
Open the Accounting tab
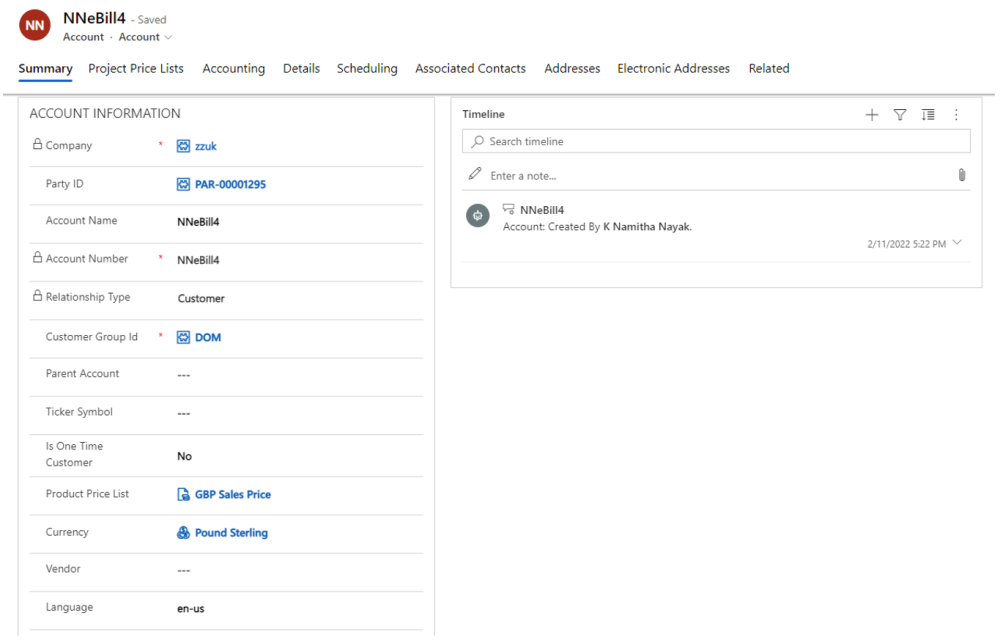coord(234,69)
